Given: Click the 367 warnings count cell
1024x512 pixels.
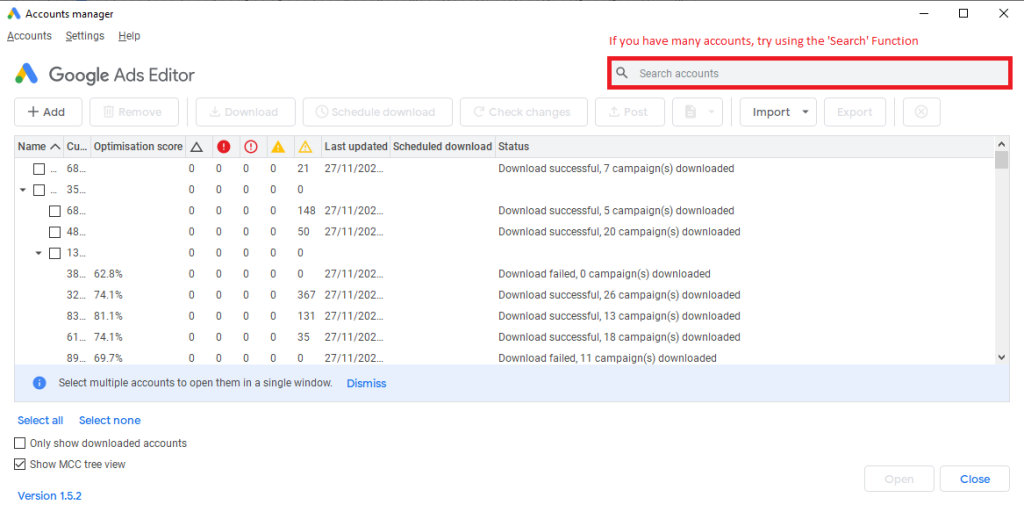Looking at the screenshot, I should (x=306, y=295).
